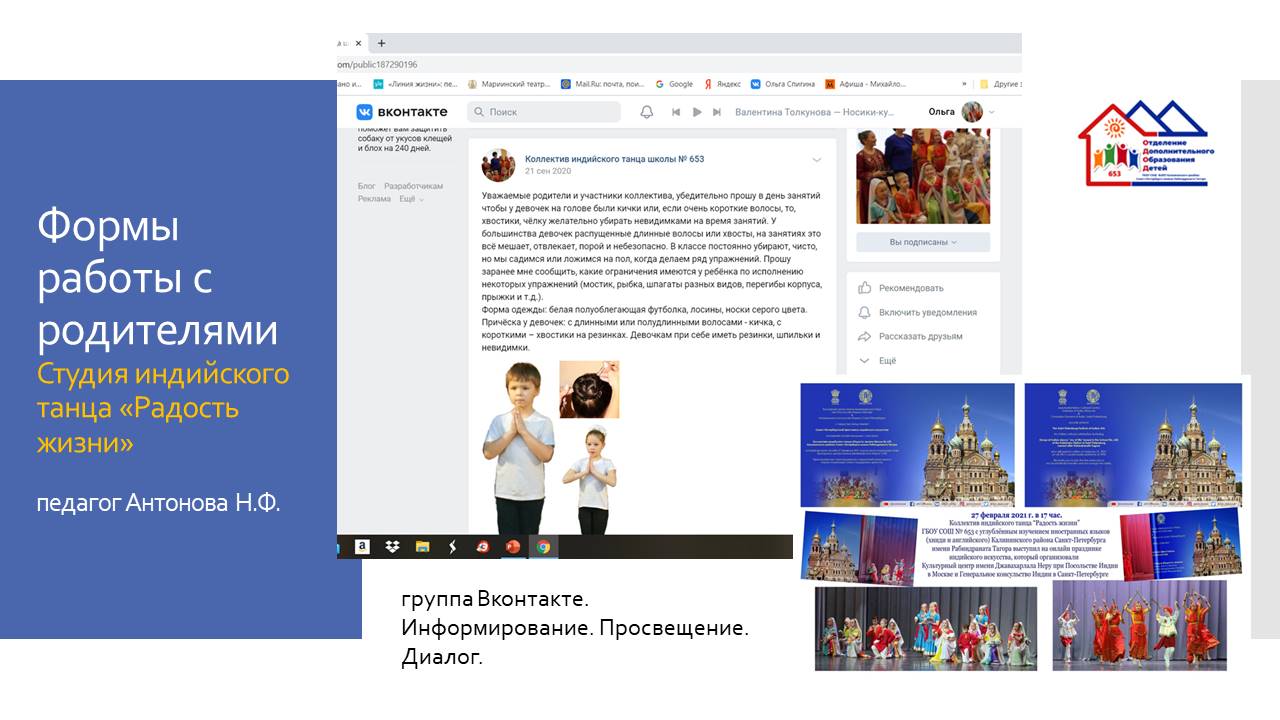Click the ВКонтакте logo
Viewport: 1280px width, 720px height.
pos(403,112)
